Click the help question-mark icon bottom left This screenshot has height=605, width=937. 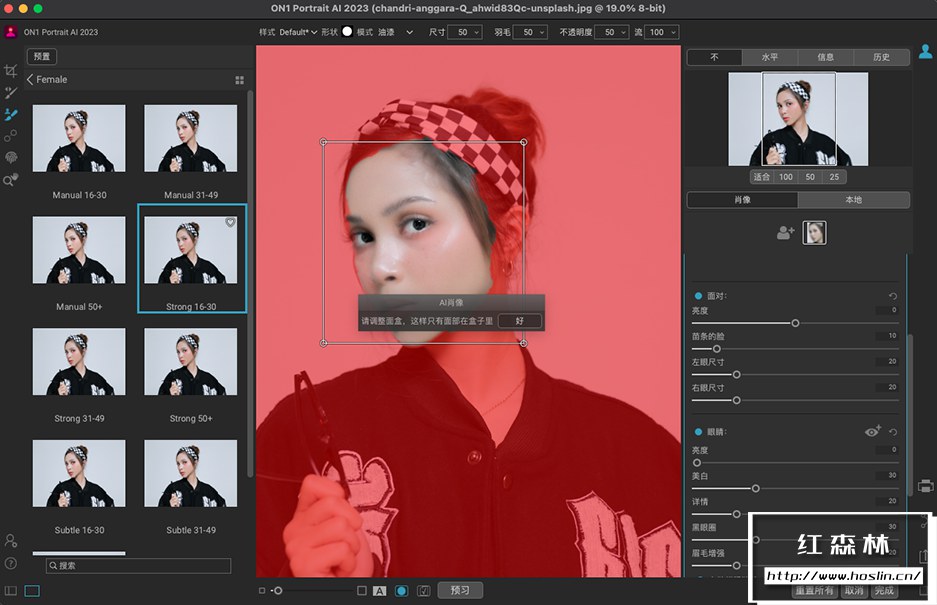click(x=12, y=563)
